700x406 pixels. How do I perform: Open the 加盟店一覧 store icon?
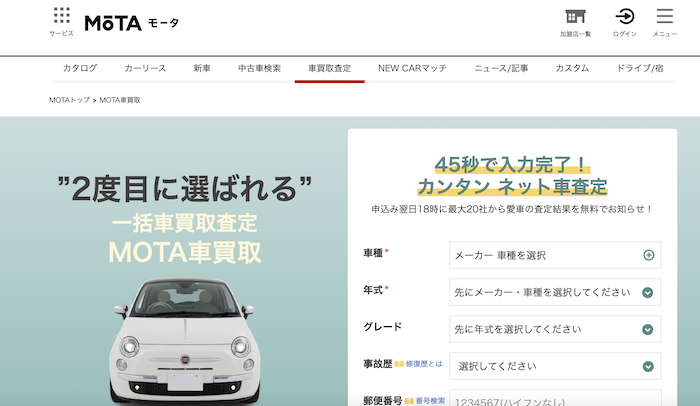pos(575,22)
